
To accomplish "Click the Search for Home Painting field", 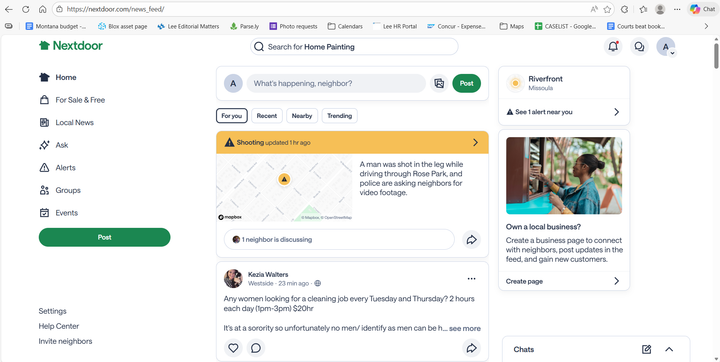I will click(x=354, y=46).
